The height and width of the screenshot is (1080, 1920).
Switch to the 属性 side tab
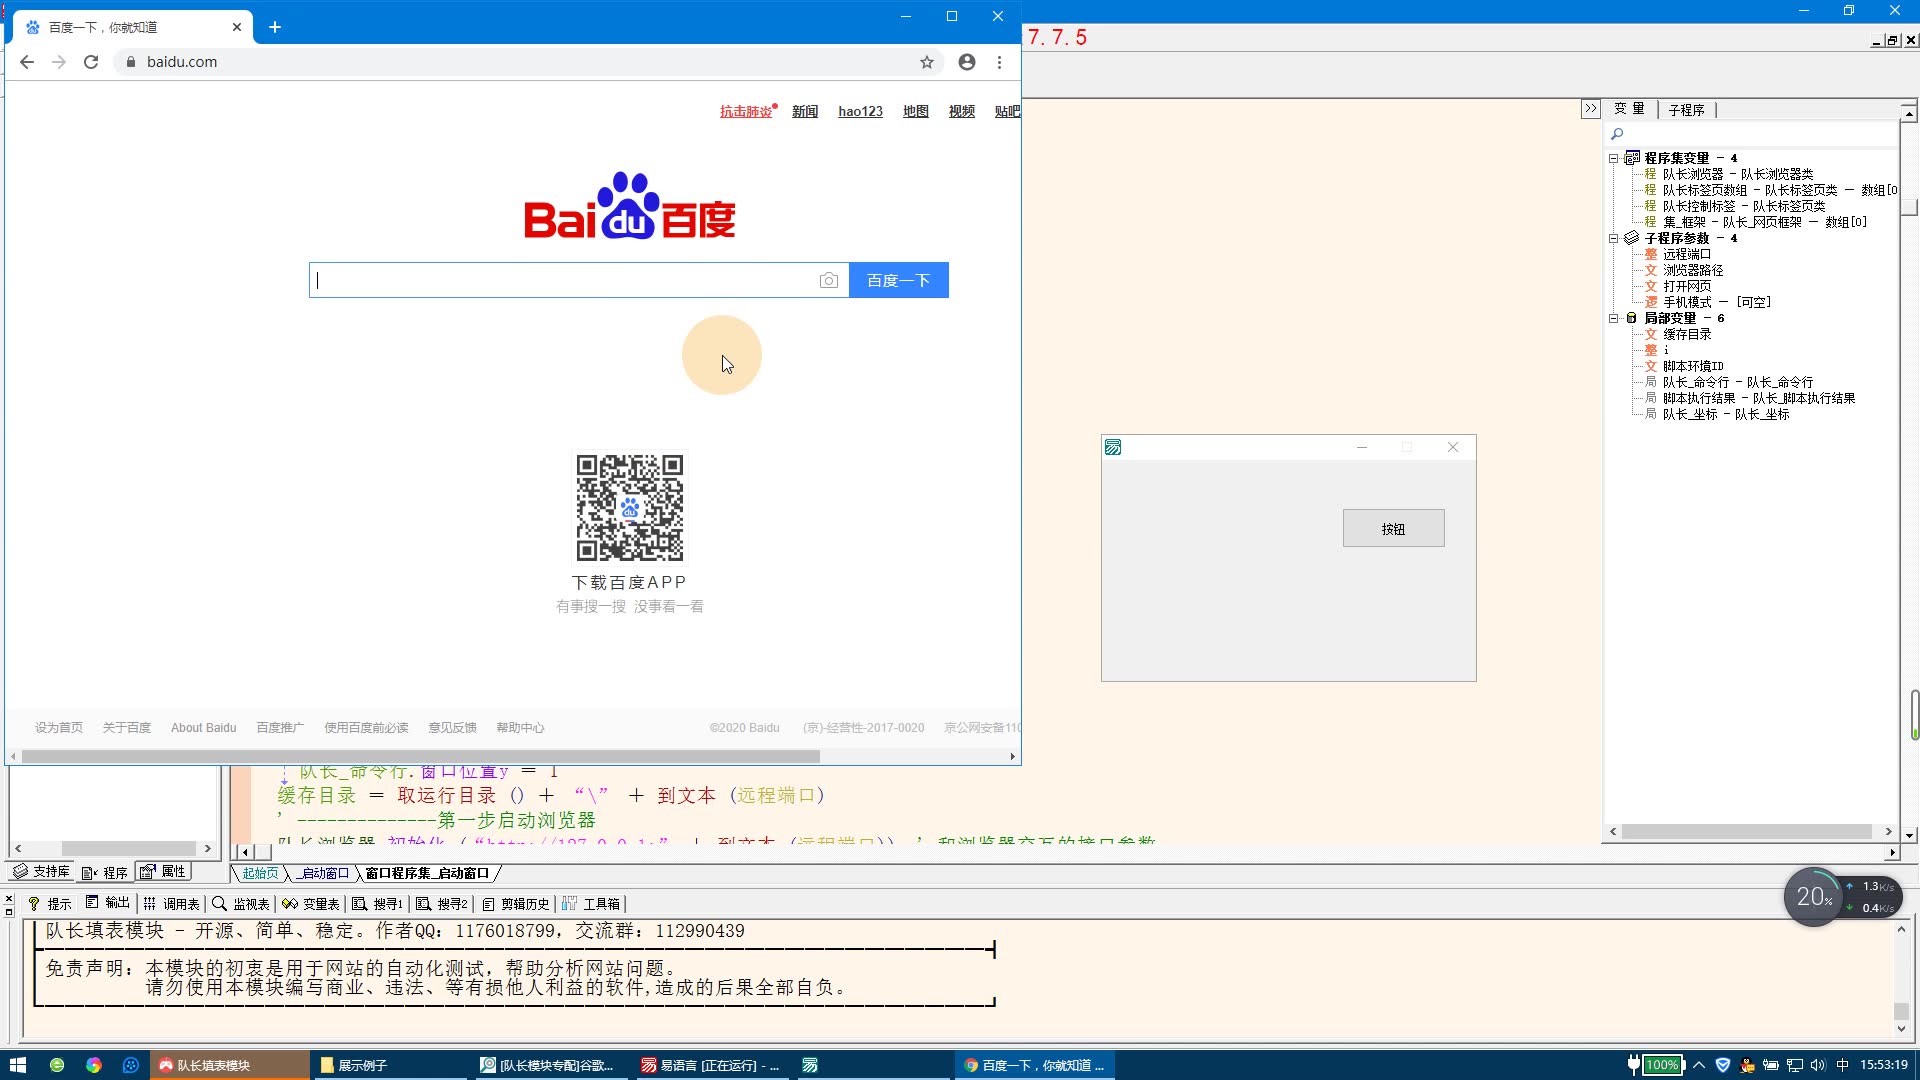point(164,872)
